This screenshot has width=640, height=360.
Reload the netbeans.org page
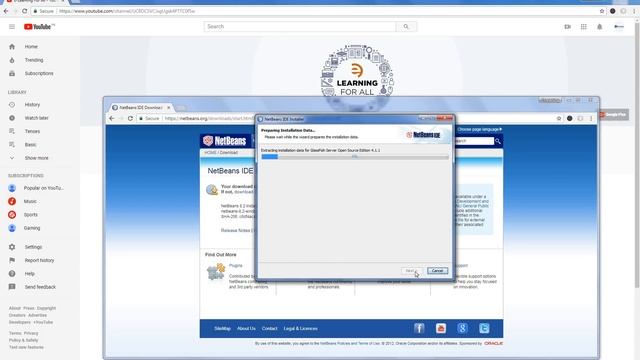point(130,118)
